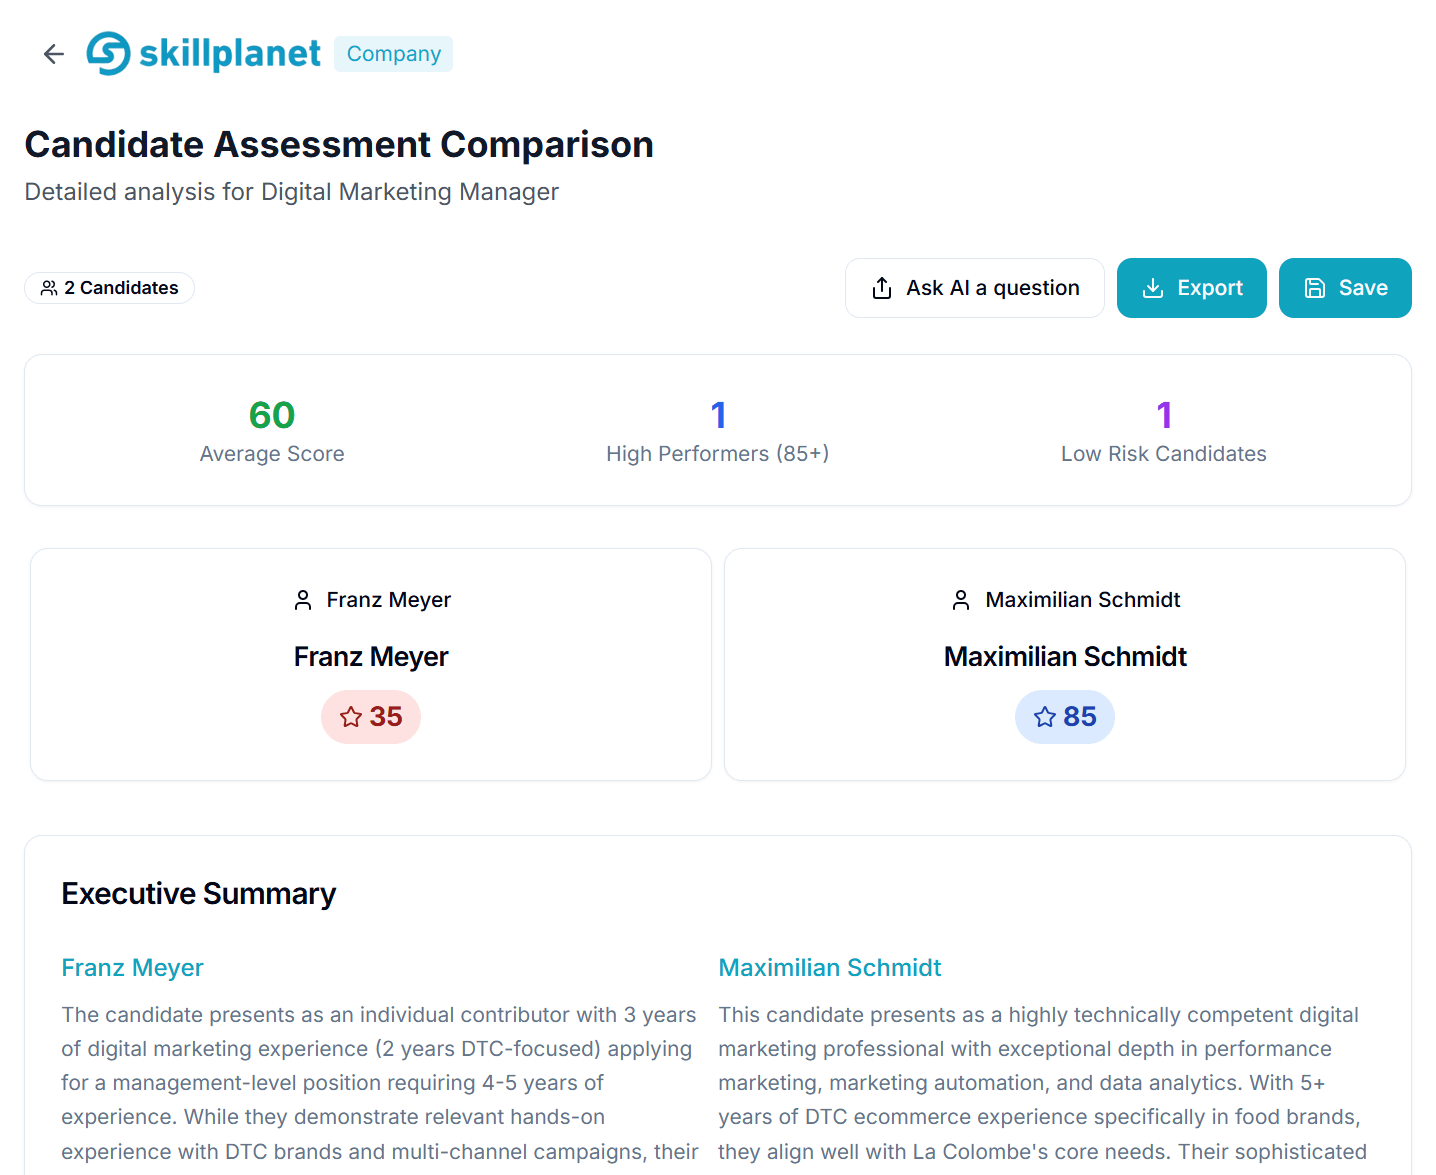Click Franz Meyer's score badge showing 35
1436x1175 pixels.
tap(371, 717)
